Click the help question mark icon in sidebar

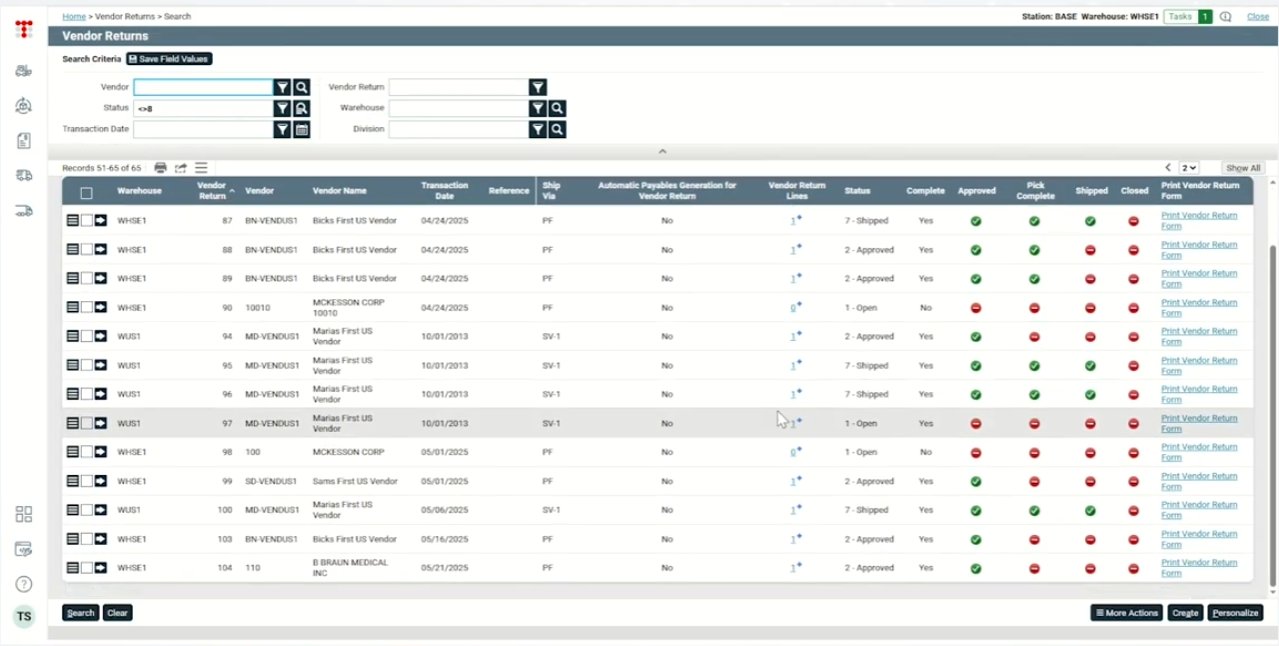coord(24,584)
